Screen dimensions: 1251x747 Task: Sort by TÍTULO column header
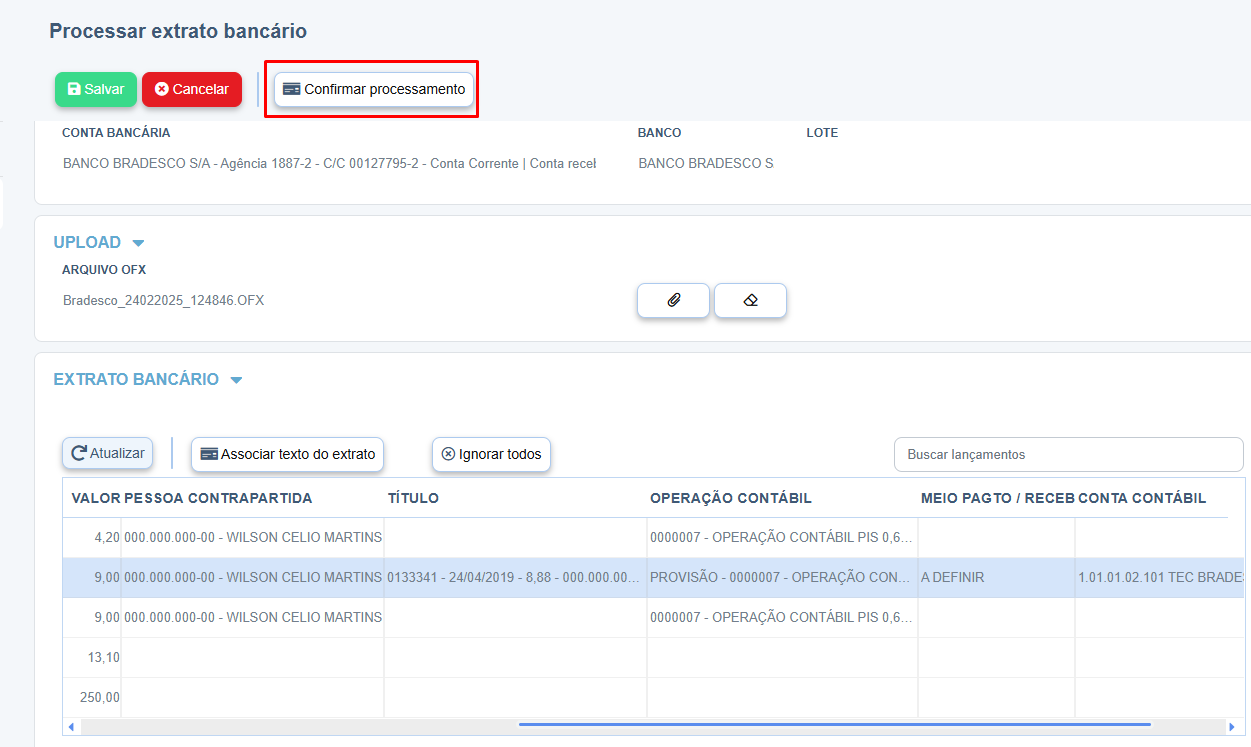tap(413, 498)
